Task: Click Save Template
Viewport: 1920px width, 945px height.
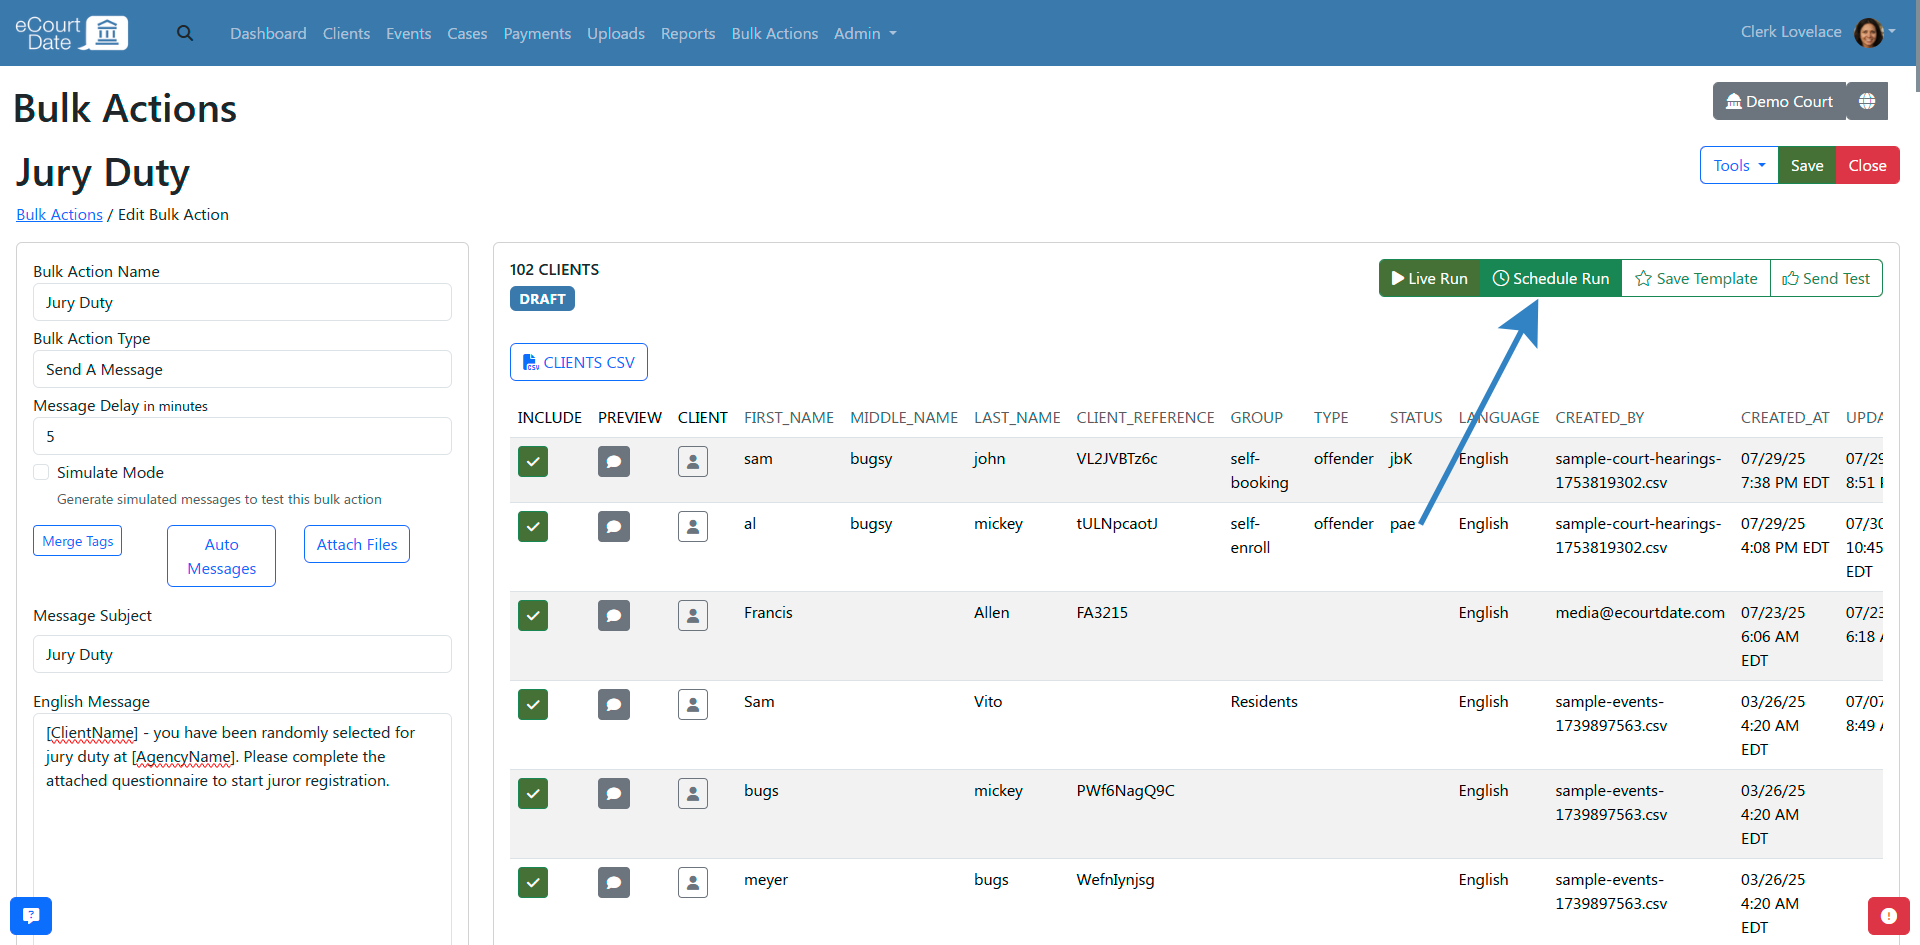Action: pyautogui.click(x=1696, y=278)
